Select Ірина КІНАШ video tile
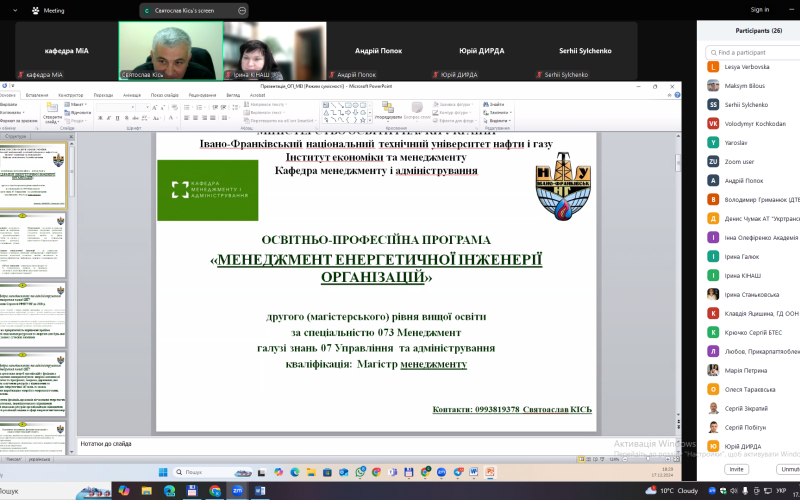The image size is (800, 500). coord(275,51)
